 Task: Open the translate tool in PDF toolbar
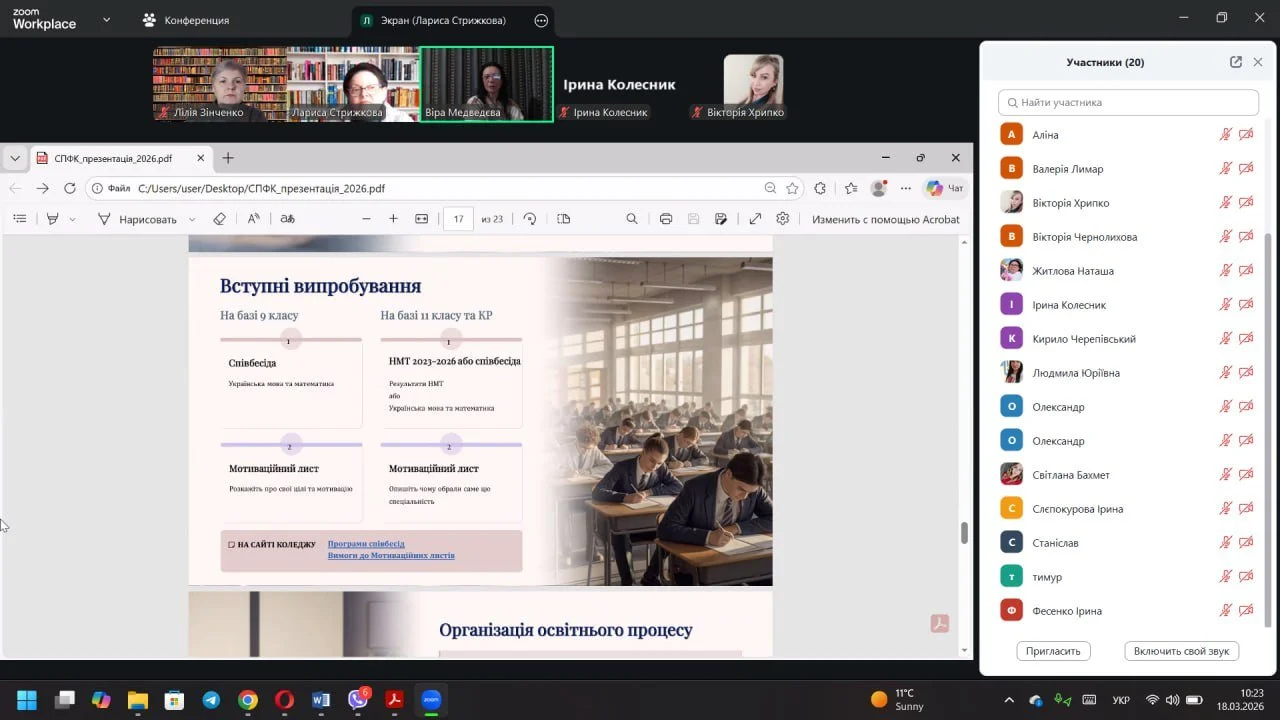pos(287,219)
